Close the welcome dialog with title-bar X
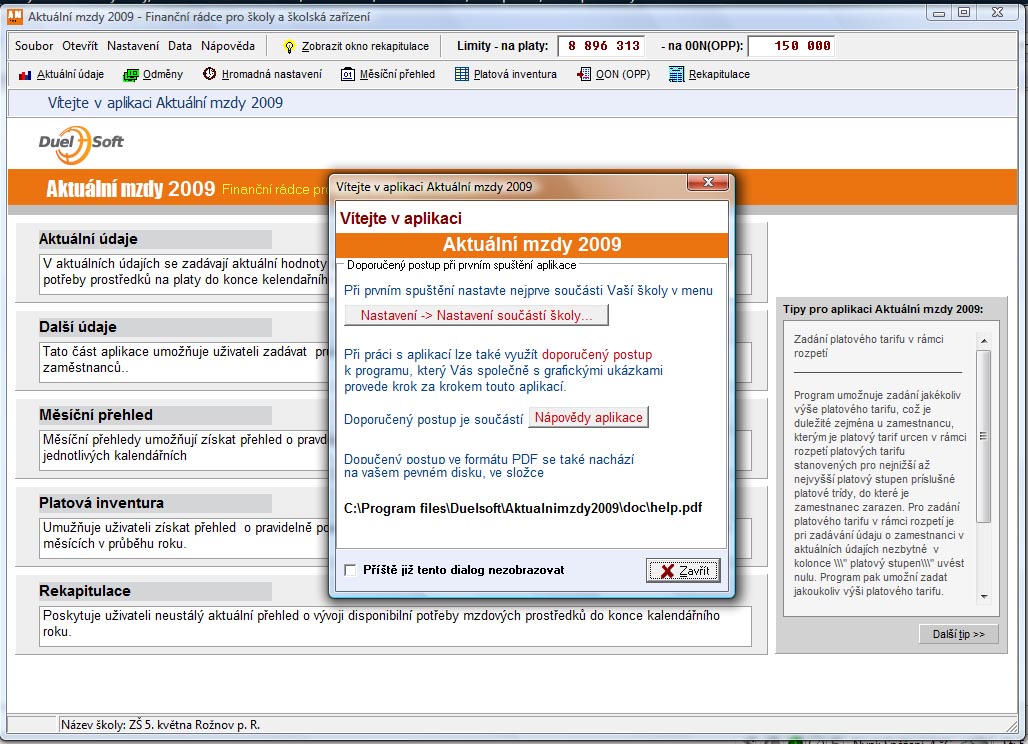This screenshot has height=744, width=1028. (x=708, y=182)
